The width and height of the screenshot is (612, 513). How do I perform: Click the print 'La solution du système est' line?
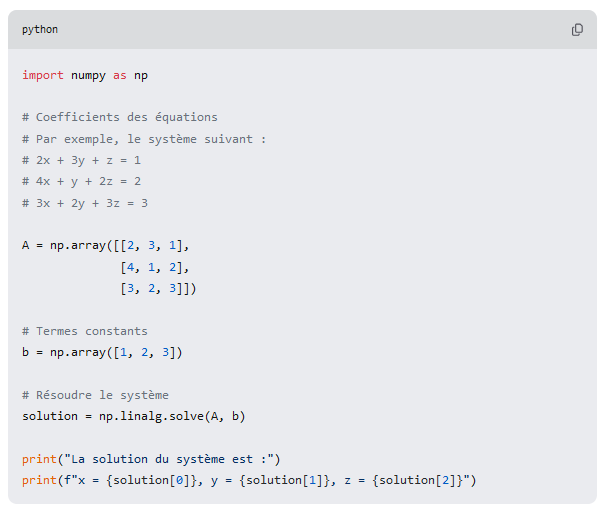pyautogui.click(x=151, y=459)
